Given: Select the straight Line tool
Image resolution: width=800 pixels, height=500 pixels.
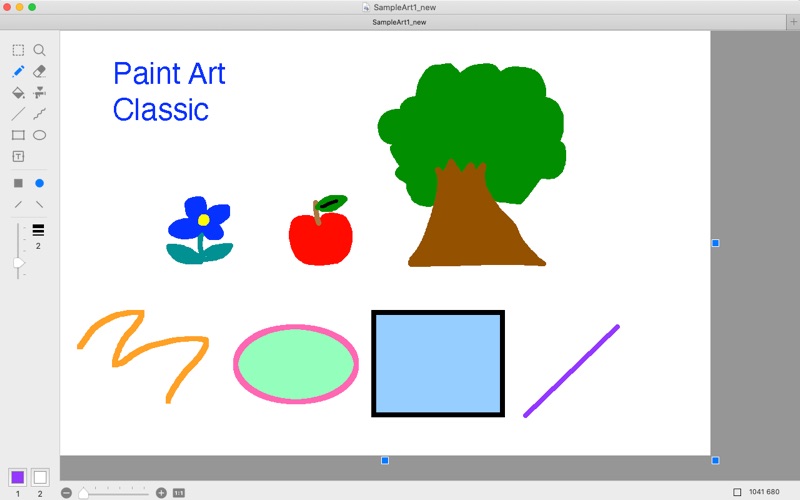Looking at the screenshot, I should [18, 114].
